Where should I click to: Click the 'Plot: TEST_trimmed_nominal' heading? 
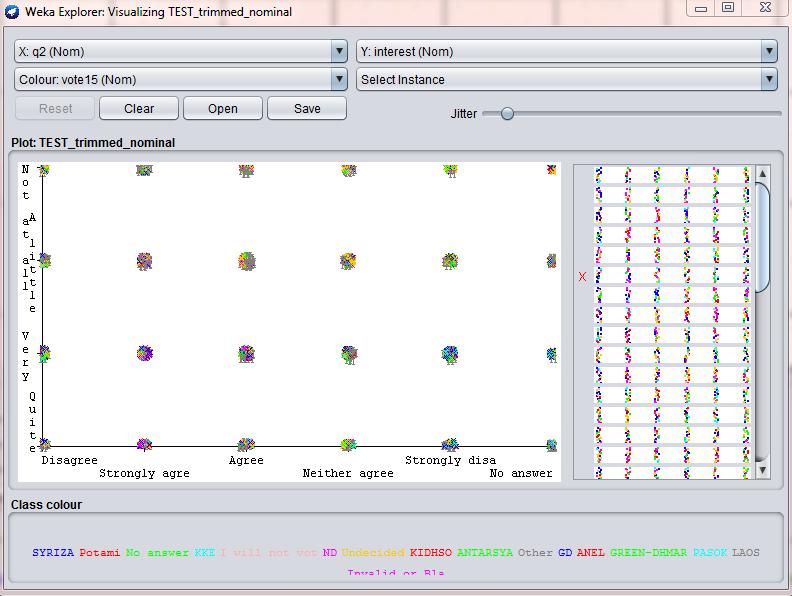[93, 143]
